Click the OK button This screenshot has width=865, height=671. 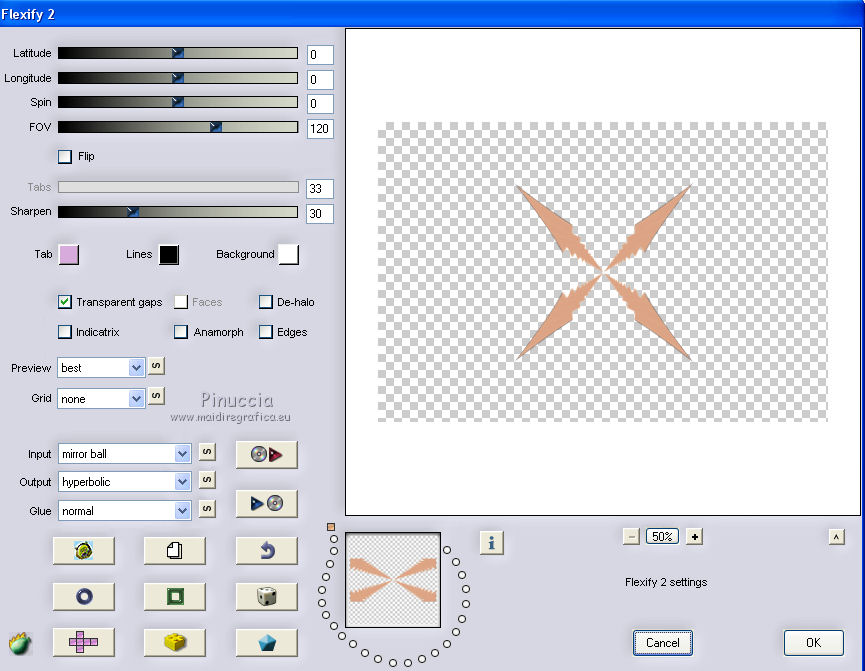point(814,643)
